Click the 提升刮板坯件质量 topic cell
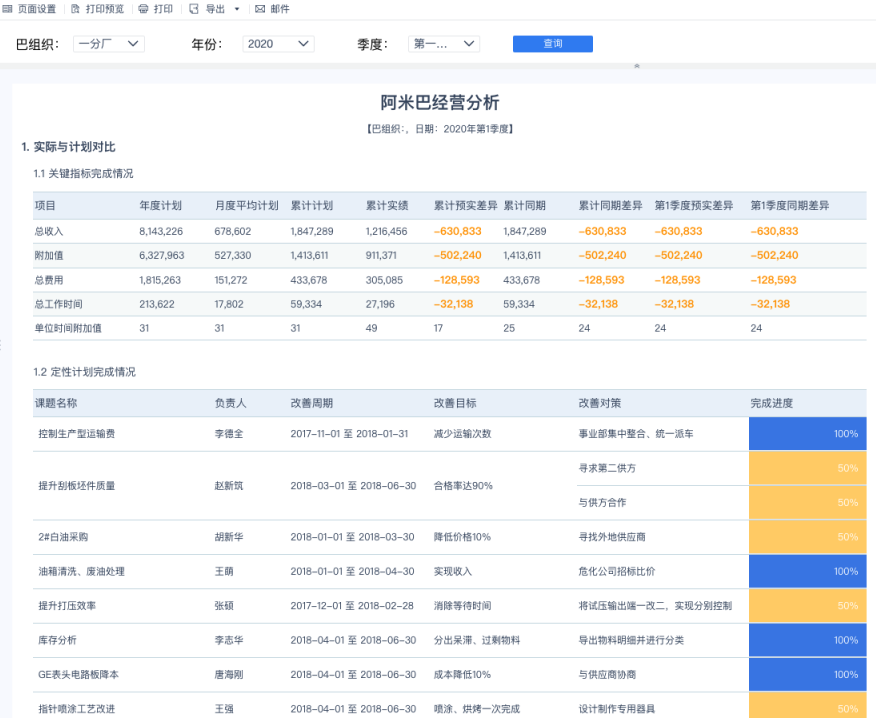 pos(77,486)
